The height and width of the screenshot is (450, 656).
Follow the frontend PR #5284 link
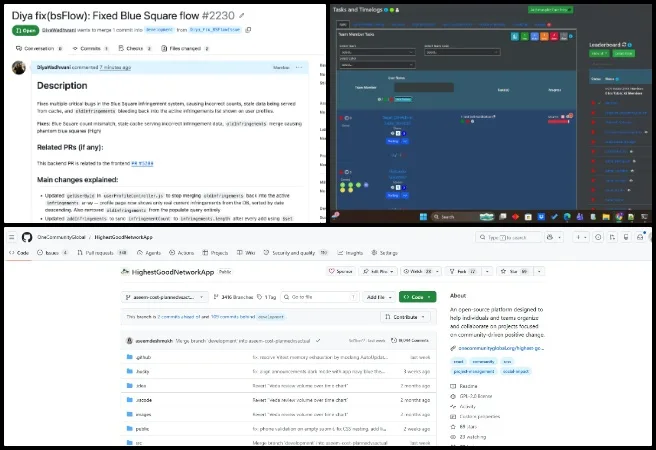click(x=142, y=164)
